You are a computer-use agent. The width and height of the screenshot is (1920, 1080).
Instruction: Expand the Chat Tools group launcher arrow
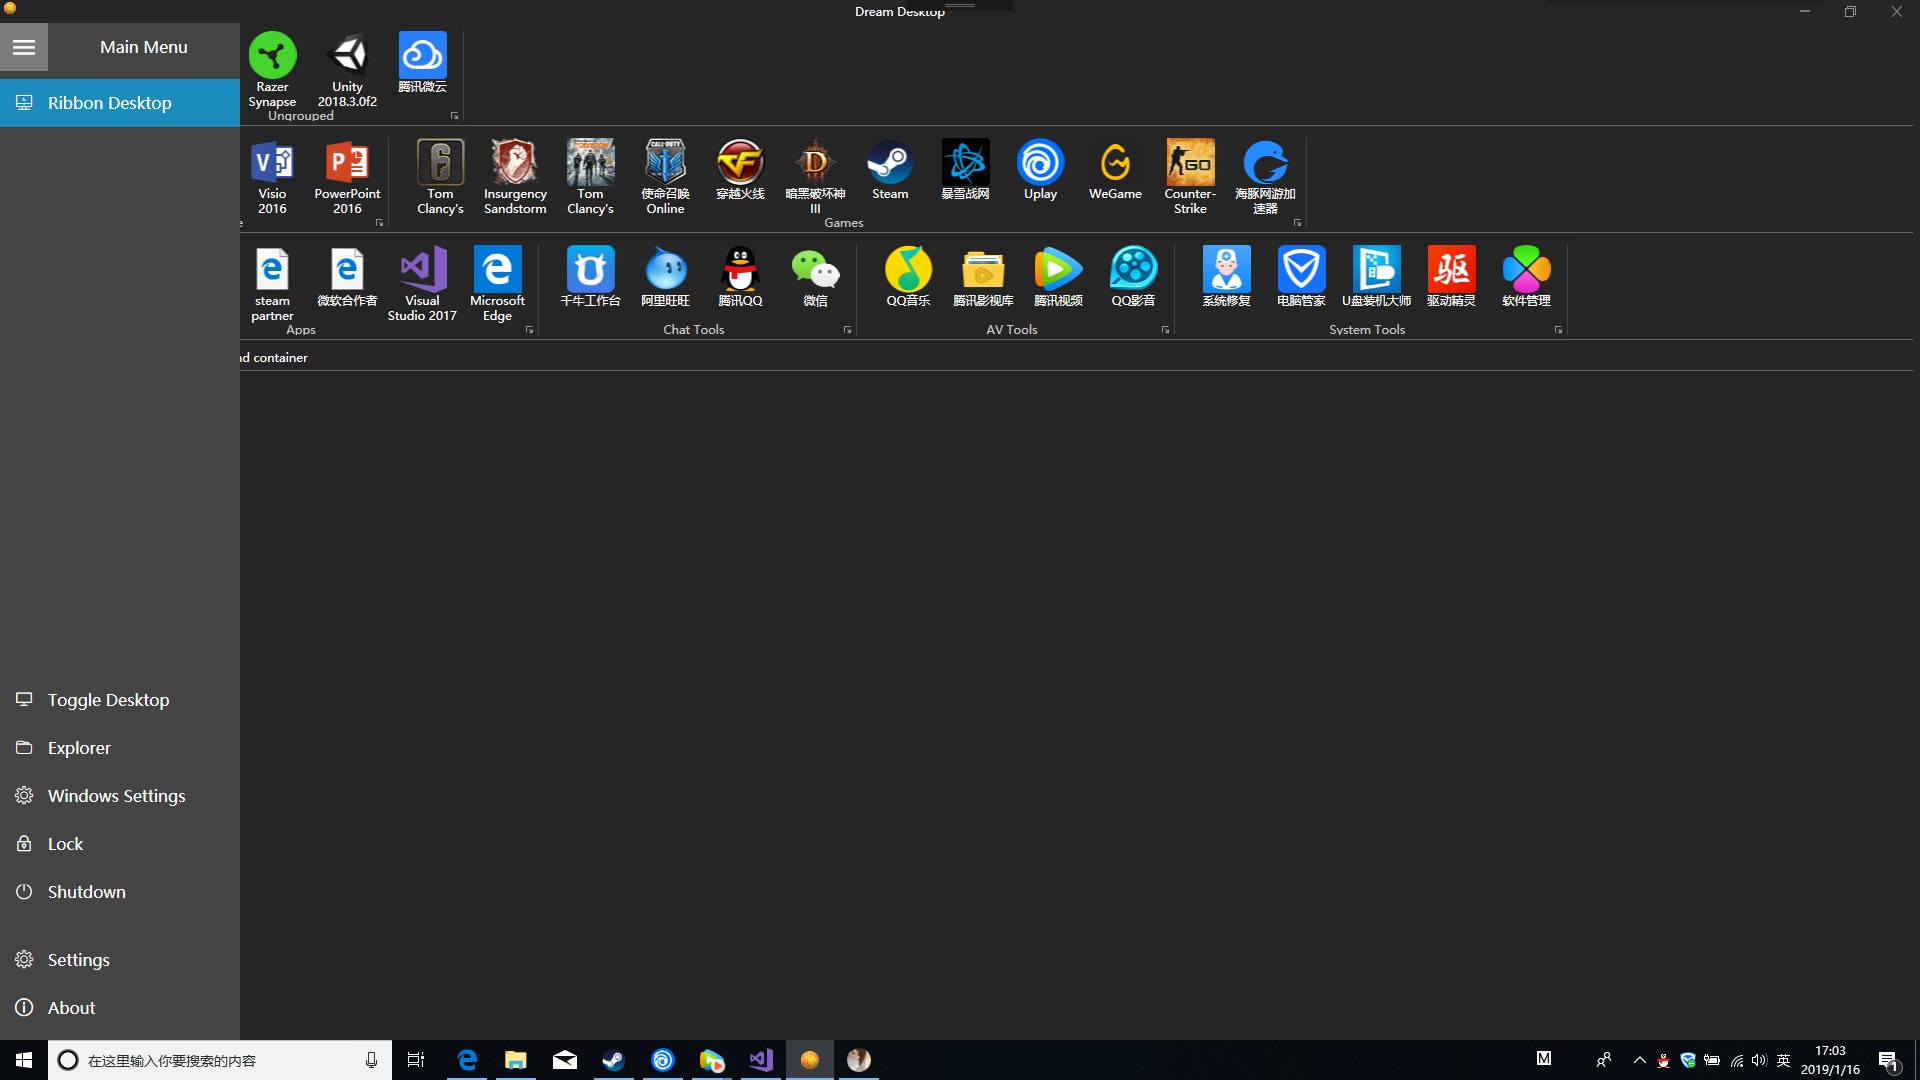[x=847, y=330]
